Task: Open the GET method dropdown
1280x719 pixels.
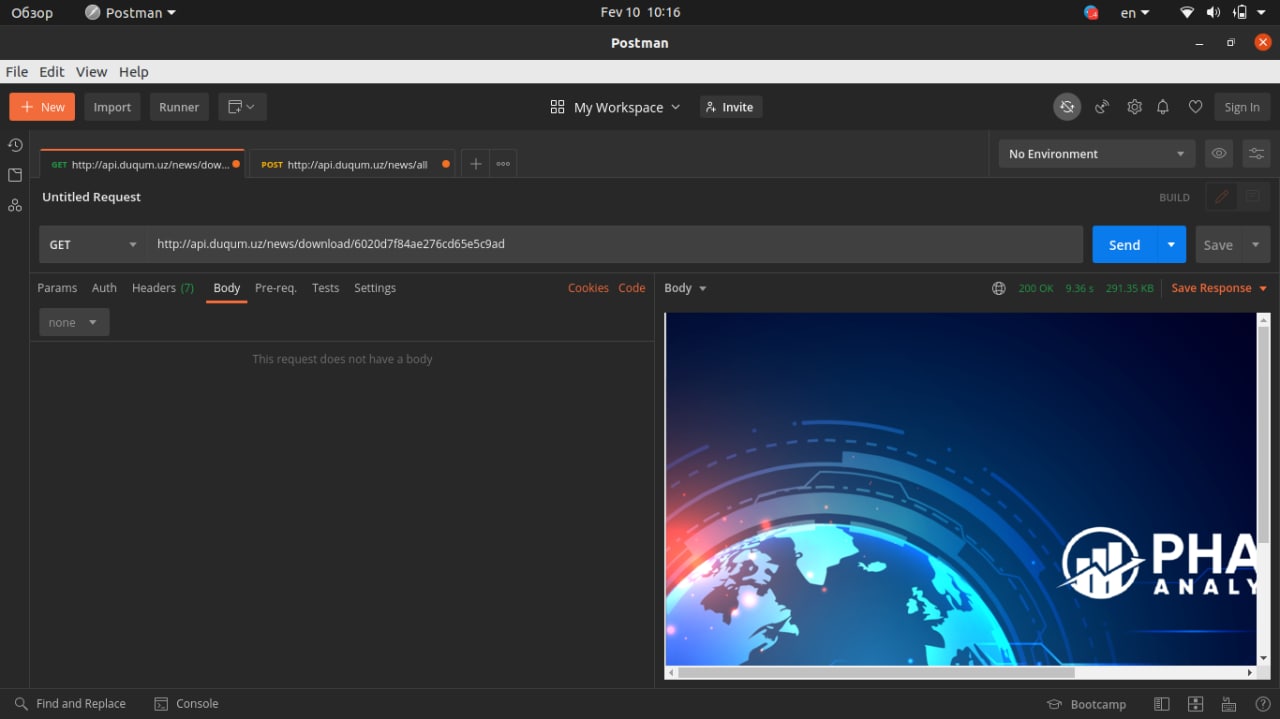Action: click(93, 244)
